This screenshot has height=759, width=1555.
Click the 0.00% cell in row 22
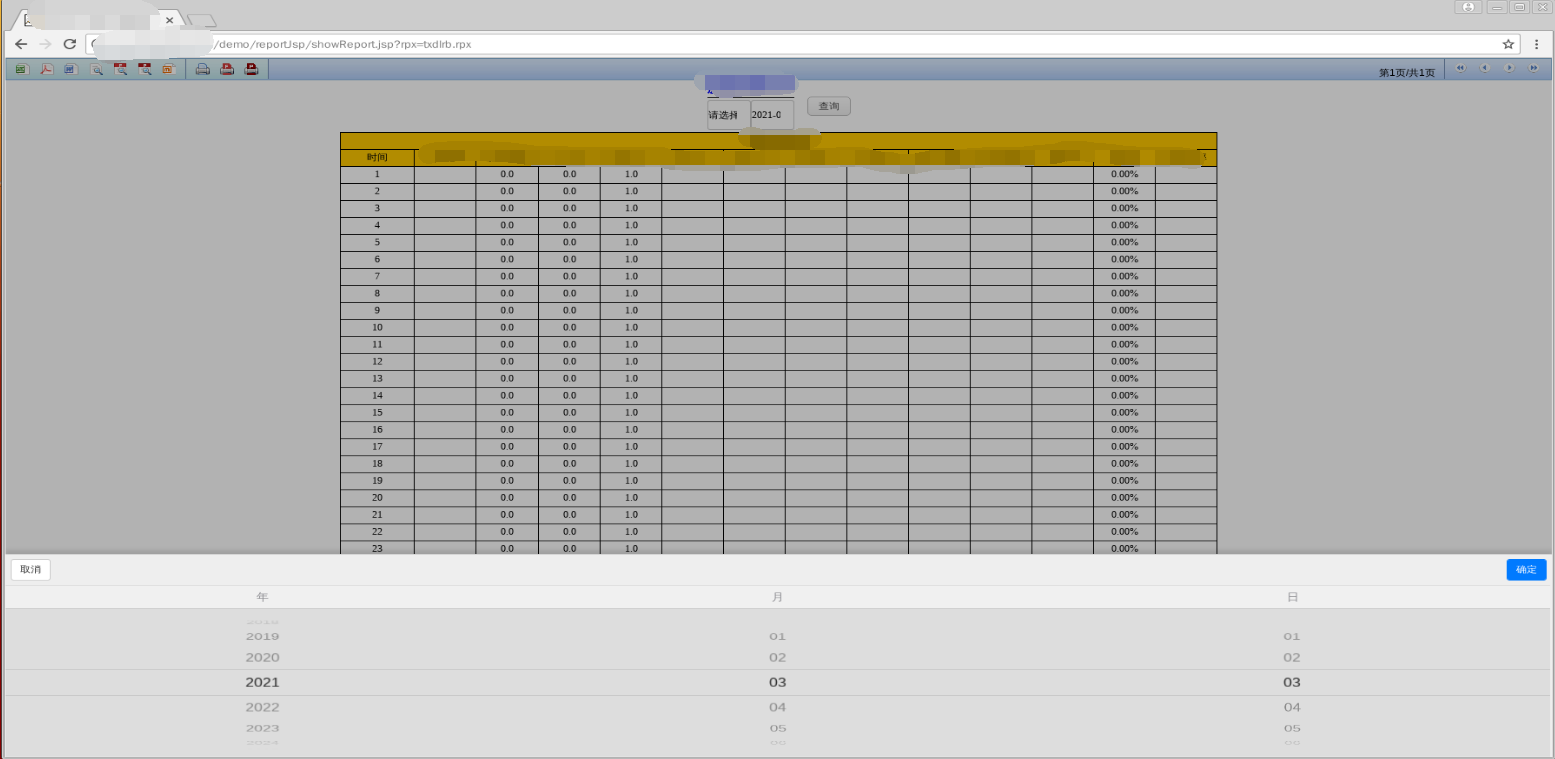[x=1125, y=532]
